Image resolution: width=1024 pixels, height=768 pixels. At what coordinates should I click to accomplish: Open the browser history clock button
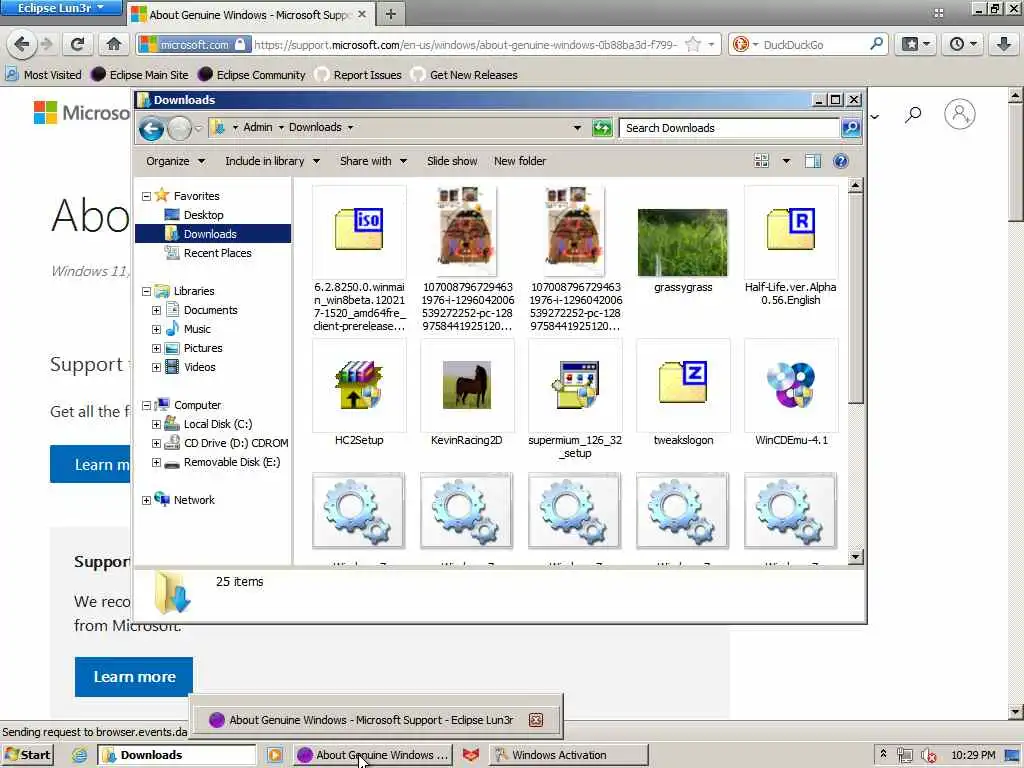(963, 44)
